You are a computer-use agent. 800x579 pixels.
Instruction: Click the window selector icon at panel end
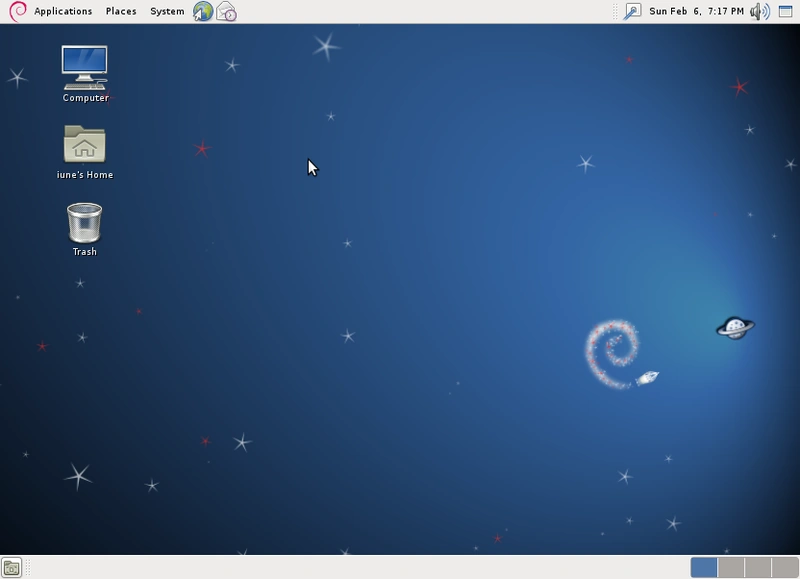pos(786,11)
